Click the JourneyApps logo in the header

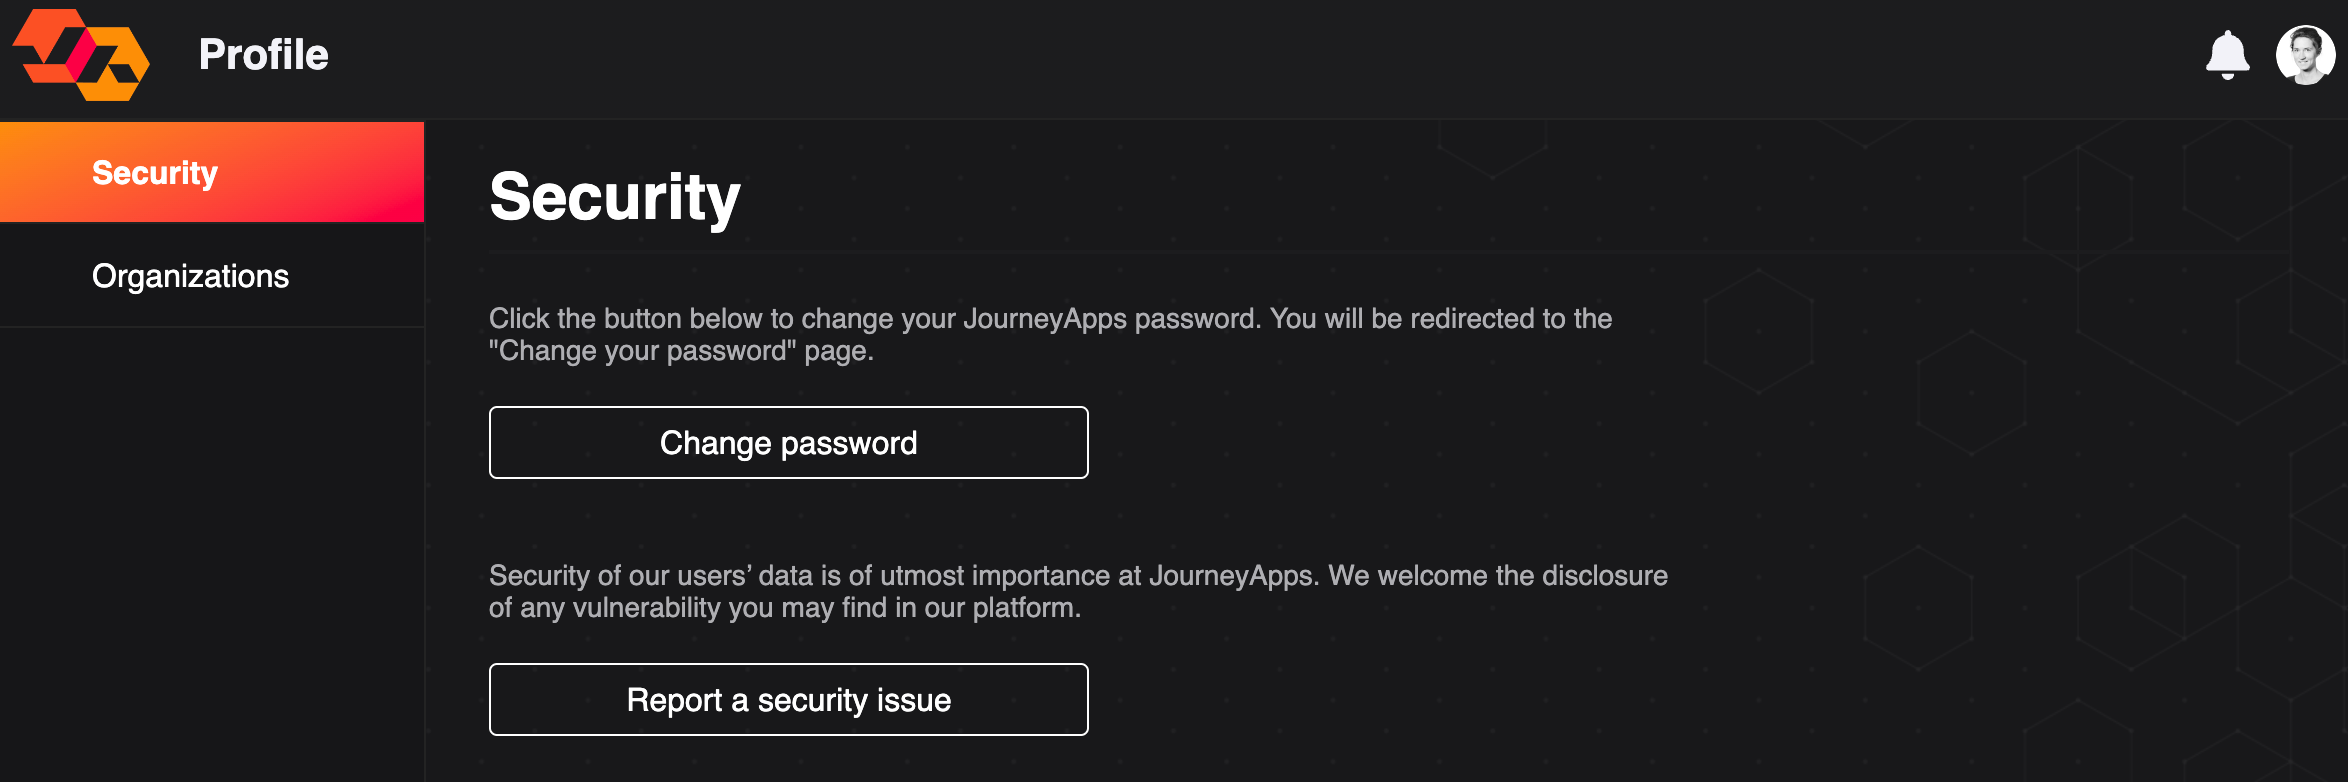pos(81,55)
